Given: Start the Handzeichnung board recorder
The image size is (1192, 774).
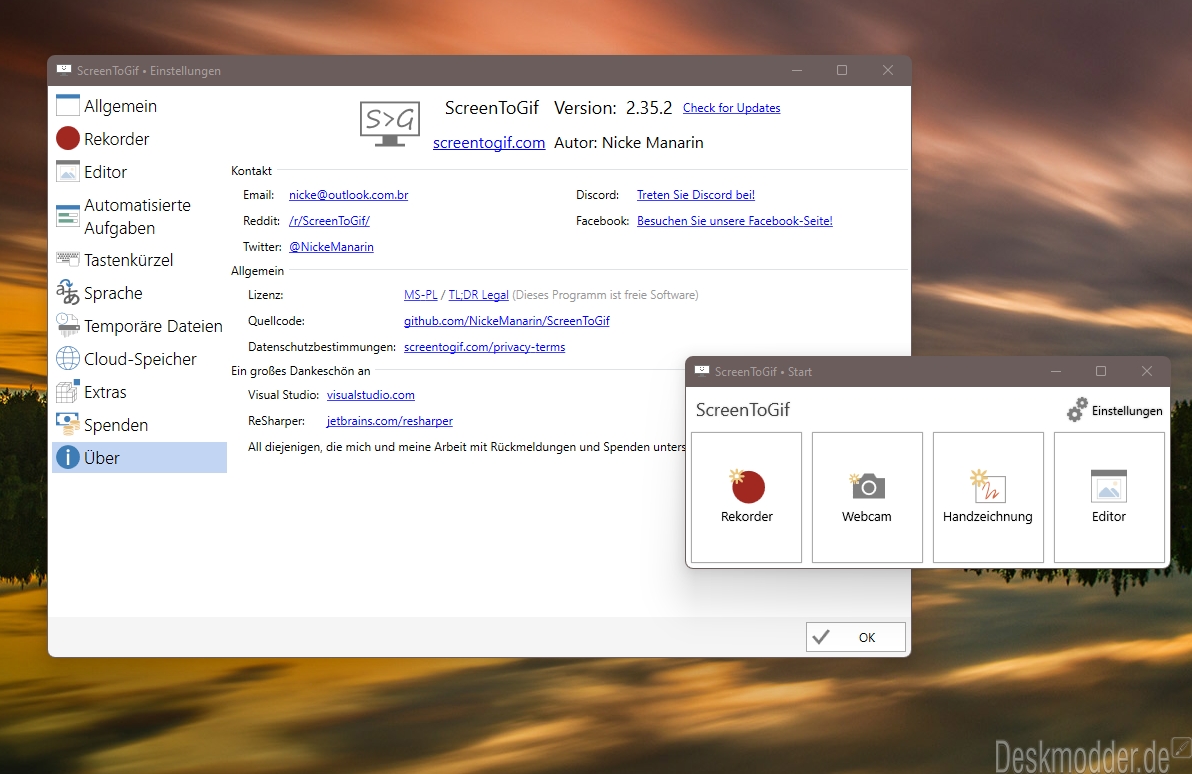Looking at the screenshot, I should click(988, 497).
